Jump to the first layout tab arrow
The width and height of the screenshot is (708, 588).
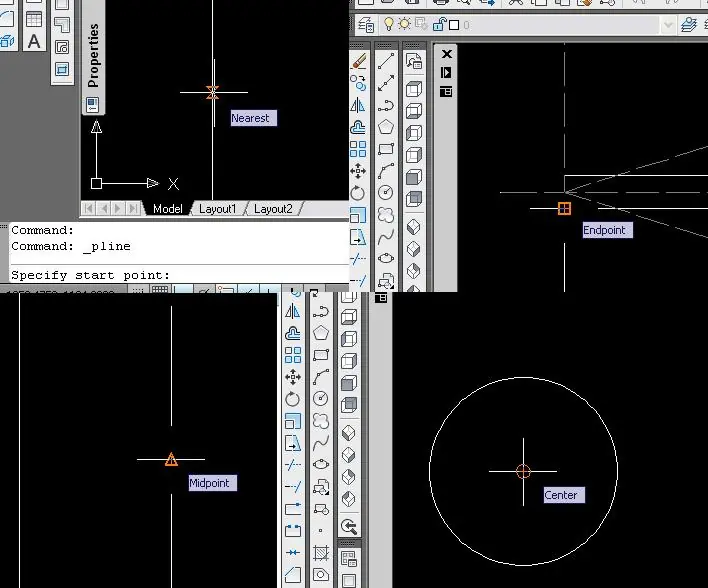pos(89,209)
